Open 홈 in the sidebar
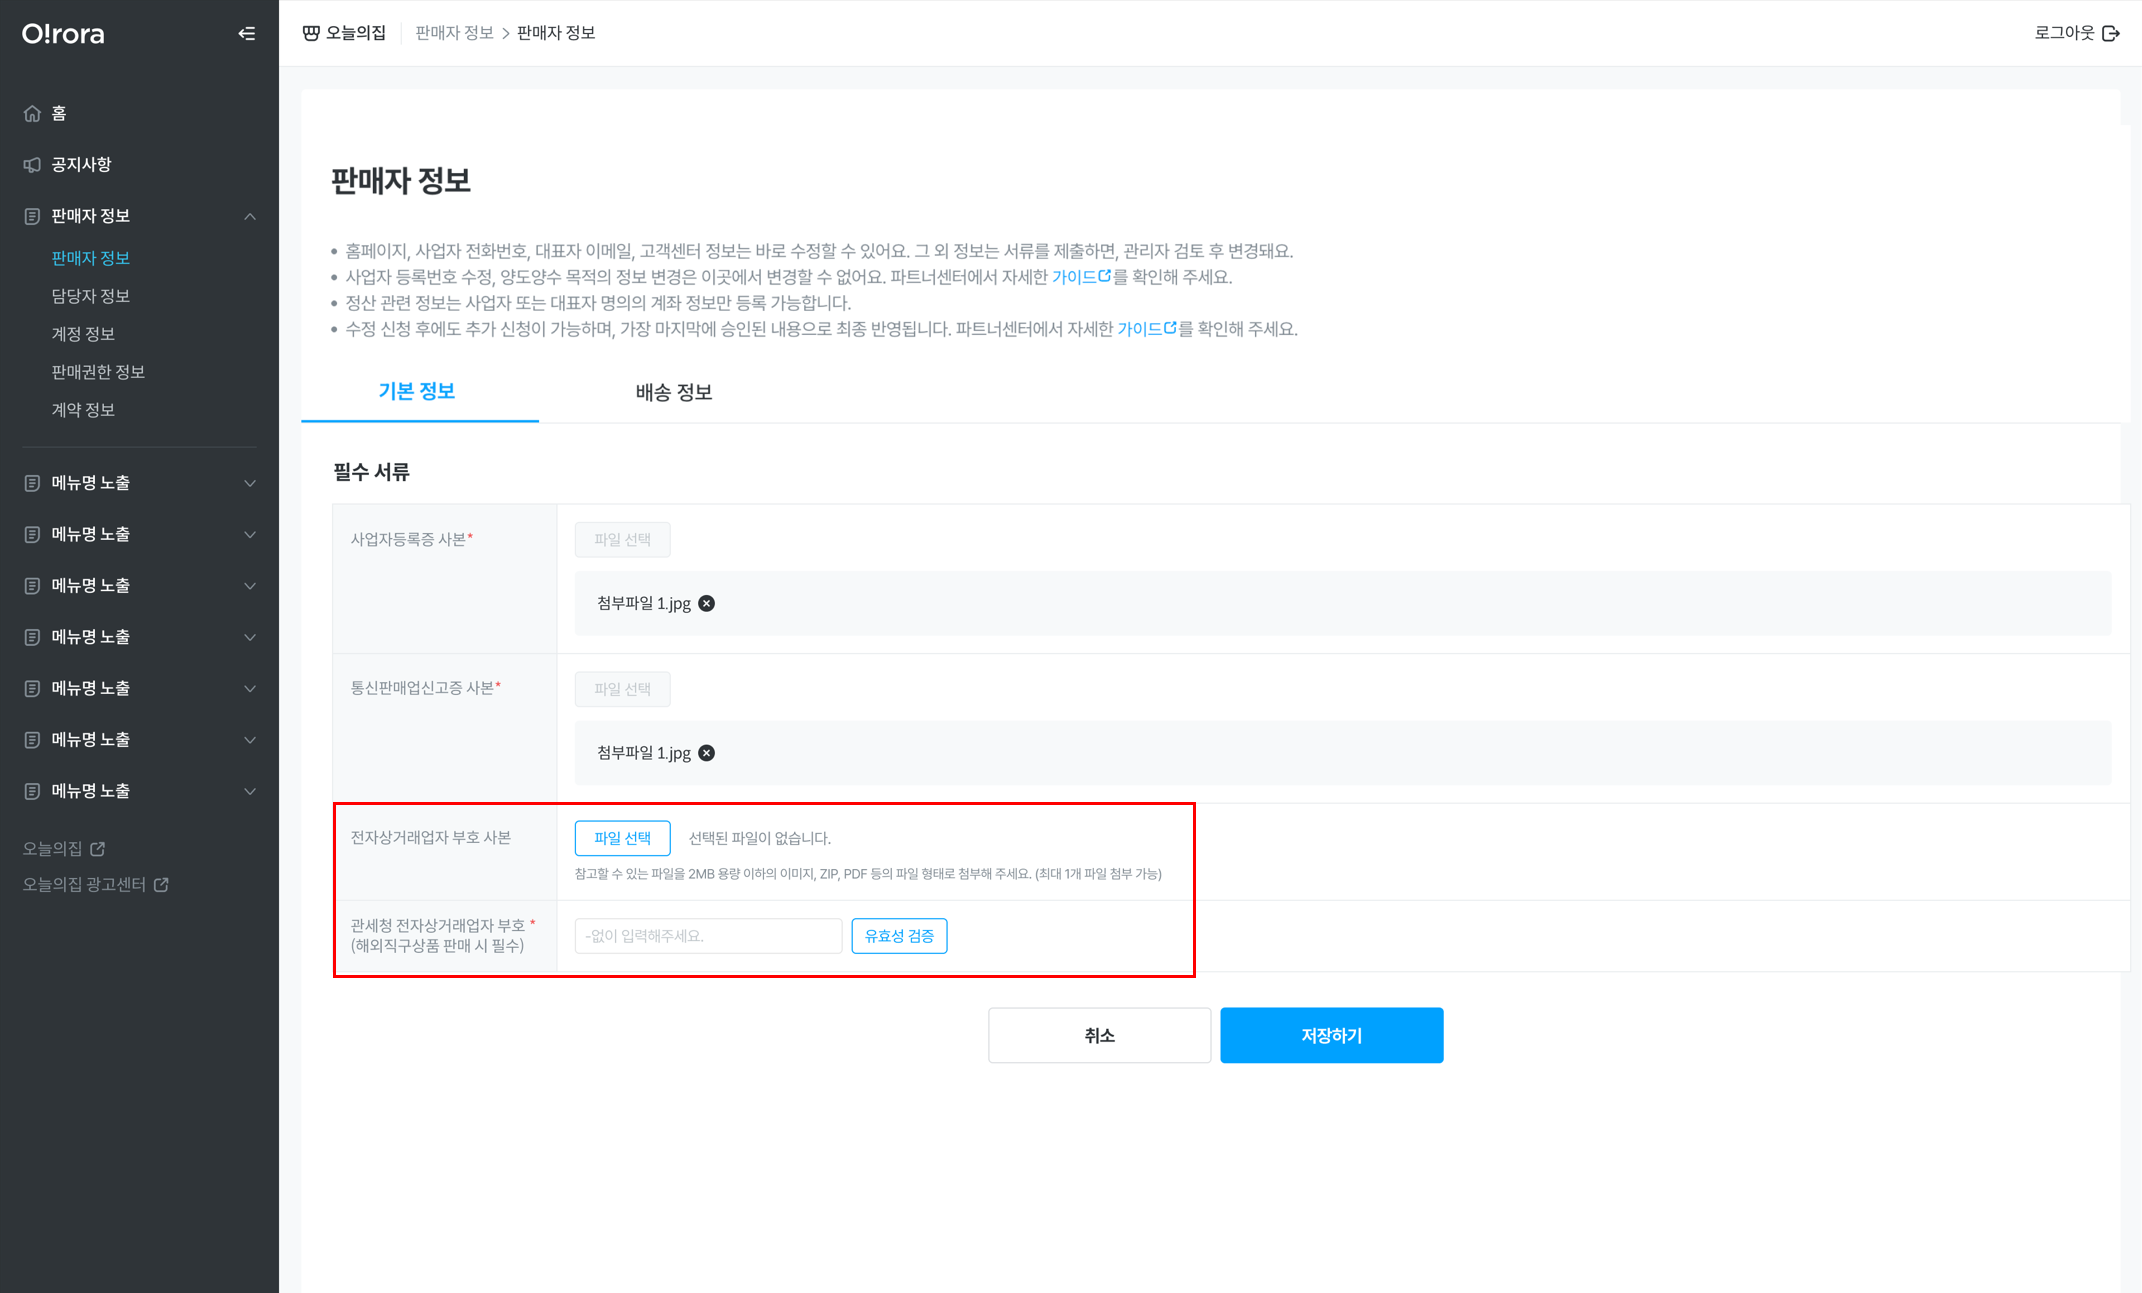The width and height of the screenshot is (2142, 1293). [x=59, y=114]
